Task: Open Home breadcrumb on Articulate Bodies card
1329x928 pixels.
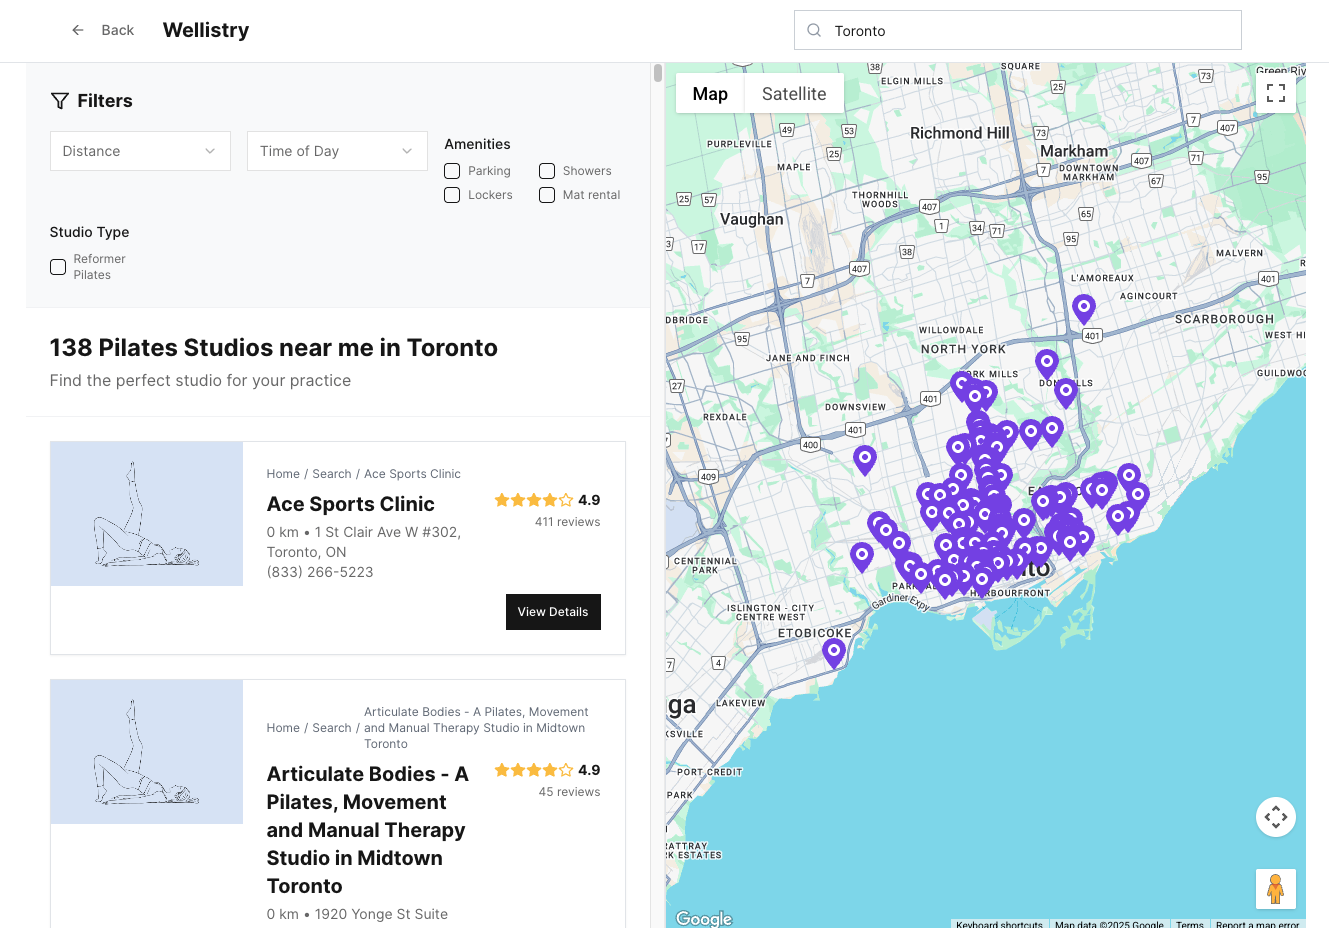Action: (283, 728)
